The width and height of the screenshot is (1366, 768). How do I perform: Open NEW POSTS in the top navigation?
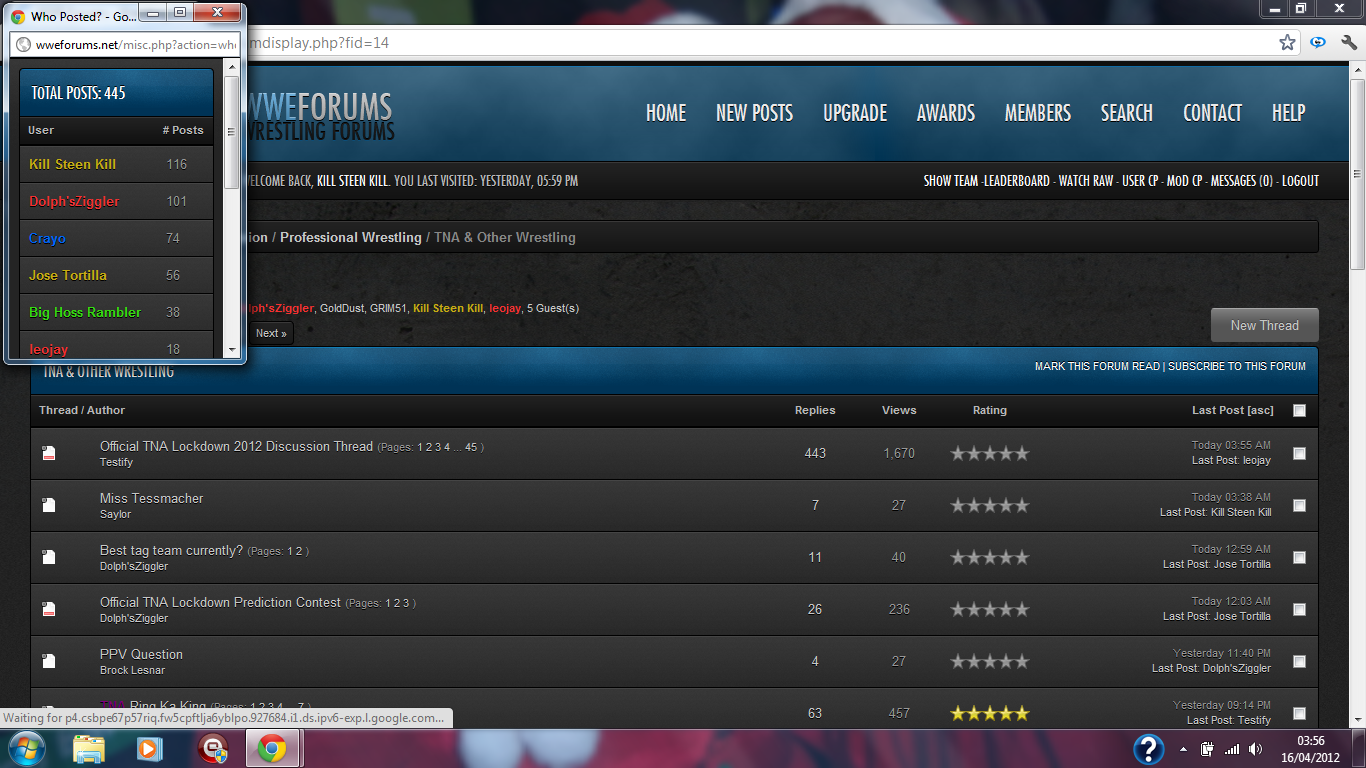(754, 113)
